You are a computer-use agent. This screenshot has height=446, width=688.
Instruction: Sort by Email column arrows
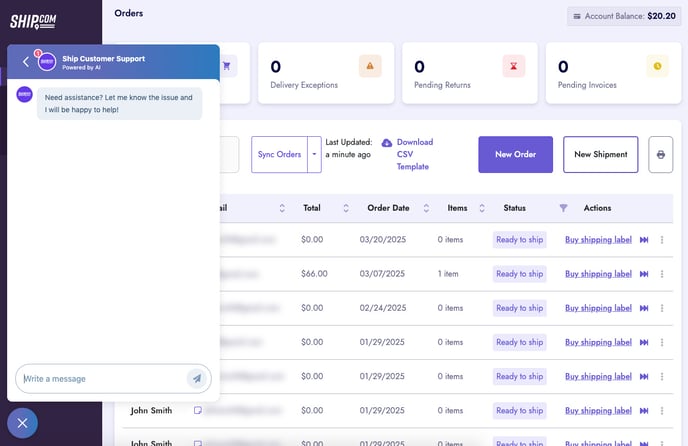pyautogui.click(x=282, y=208)
